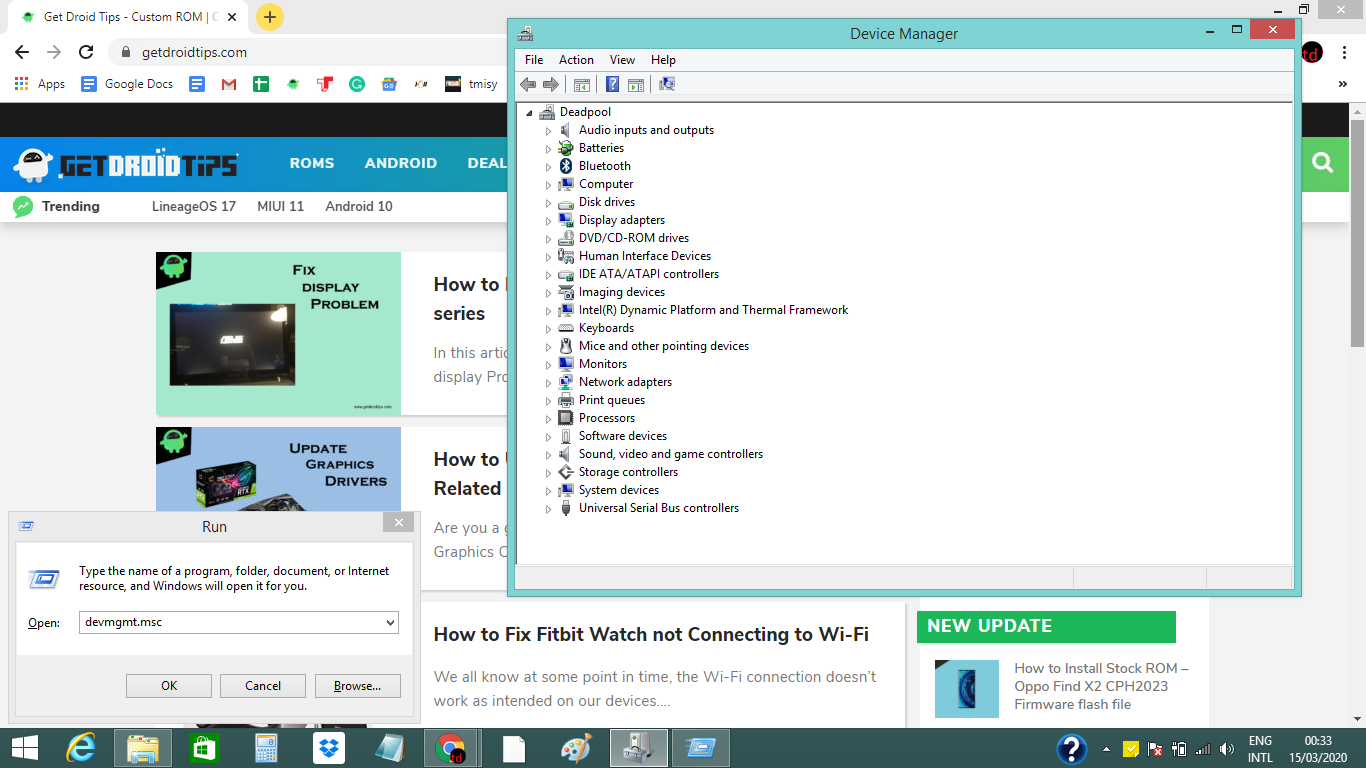Open the Run dialog Open dropdown arrow
This screenshot has height=768, width=1366.
click(390, 622)
